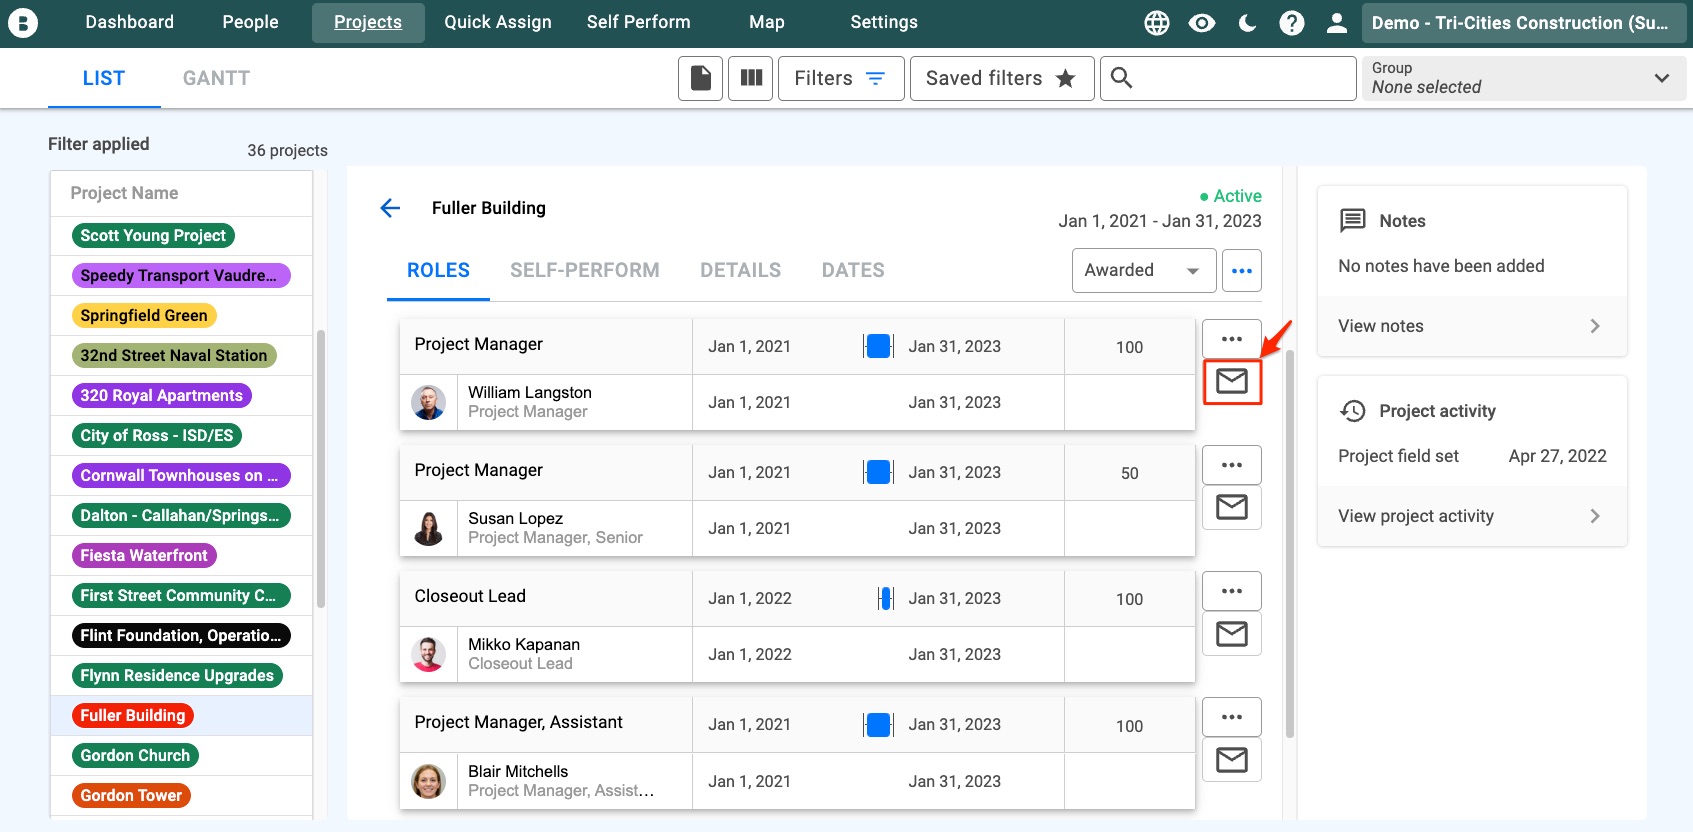
Task: Open the Filters button
Action: (841, 78)
